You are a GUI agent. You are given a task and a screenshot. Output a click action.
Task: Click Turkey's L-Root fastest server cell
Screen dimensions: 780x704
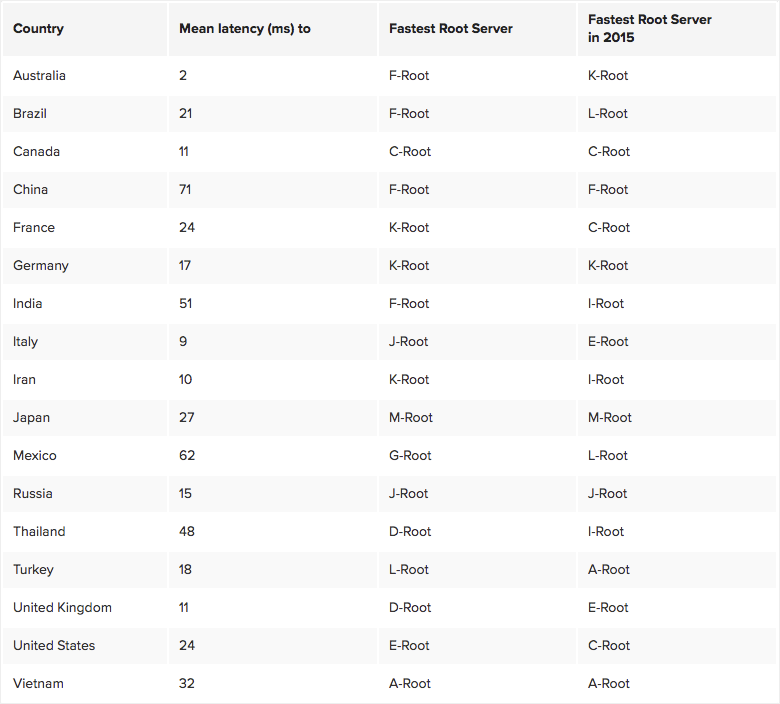pos(409,570)
